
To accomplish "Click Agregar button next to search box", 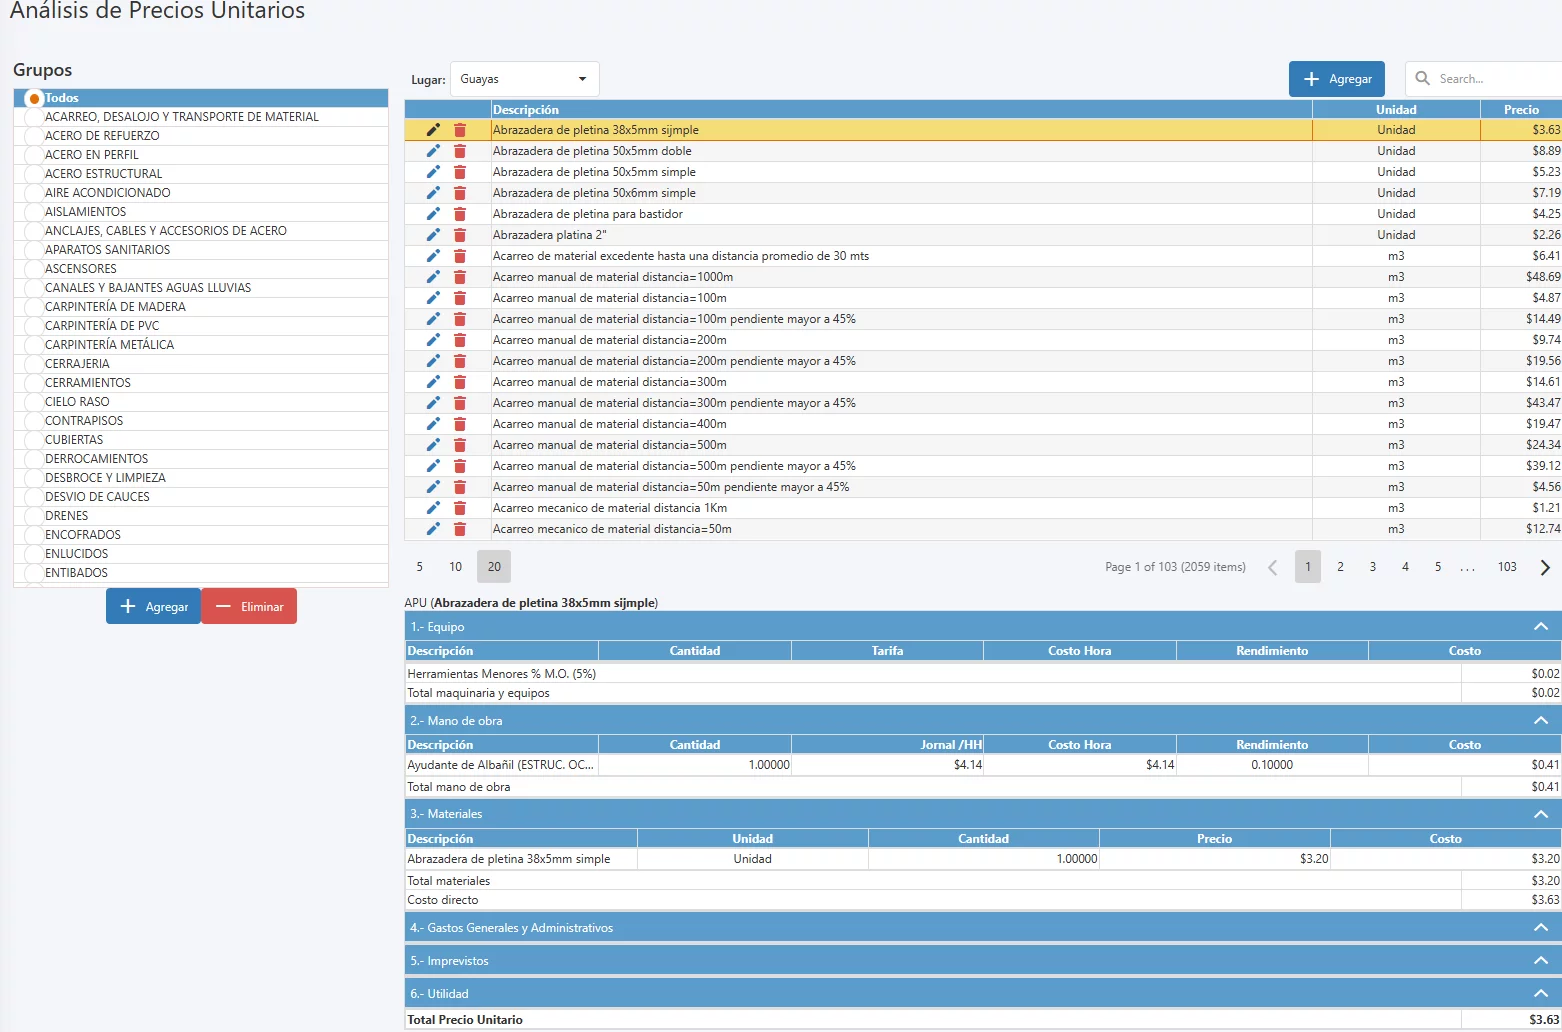I will (1336, 79).
